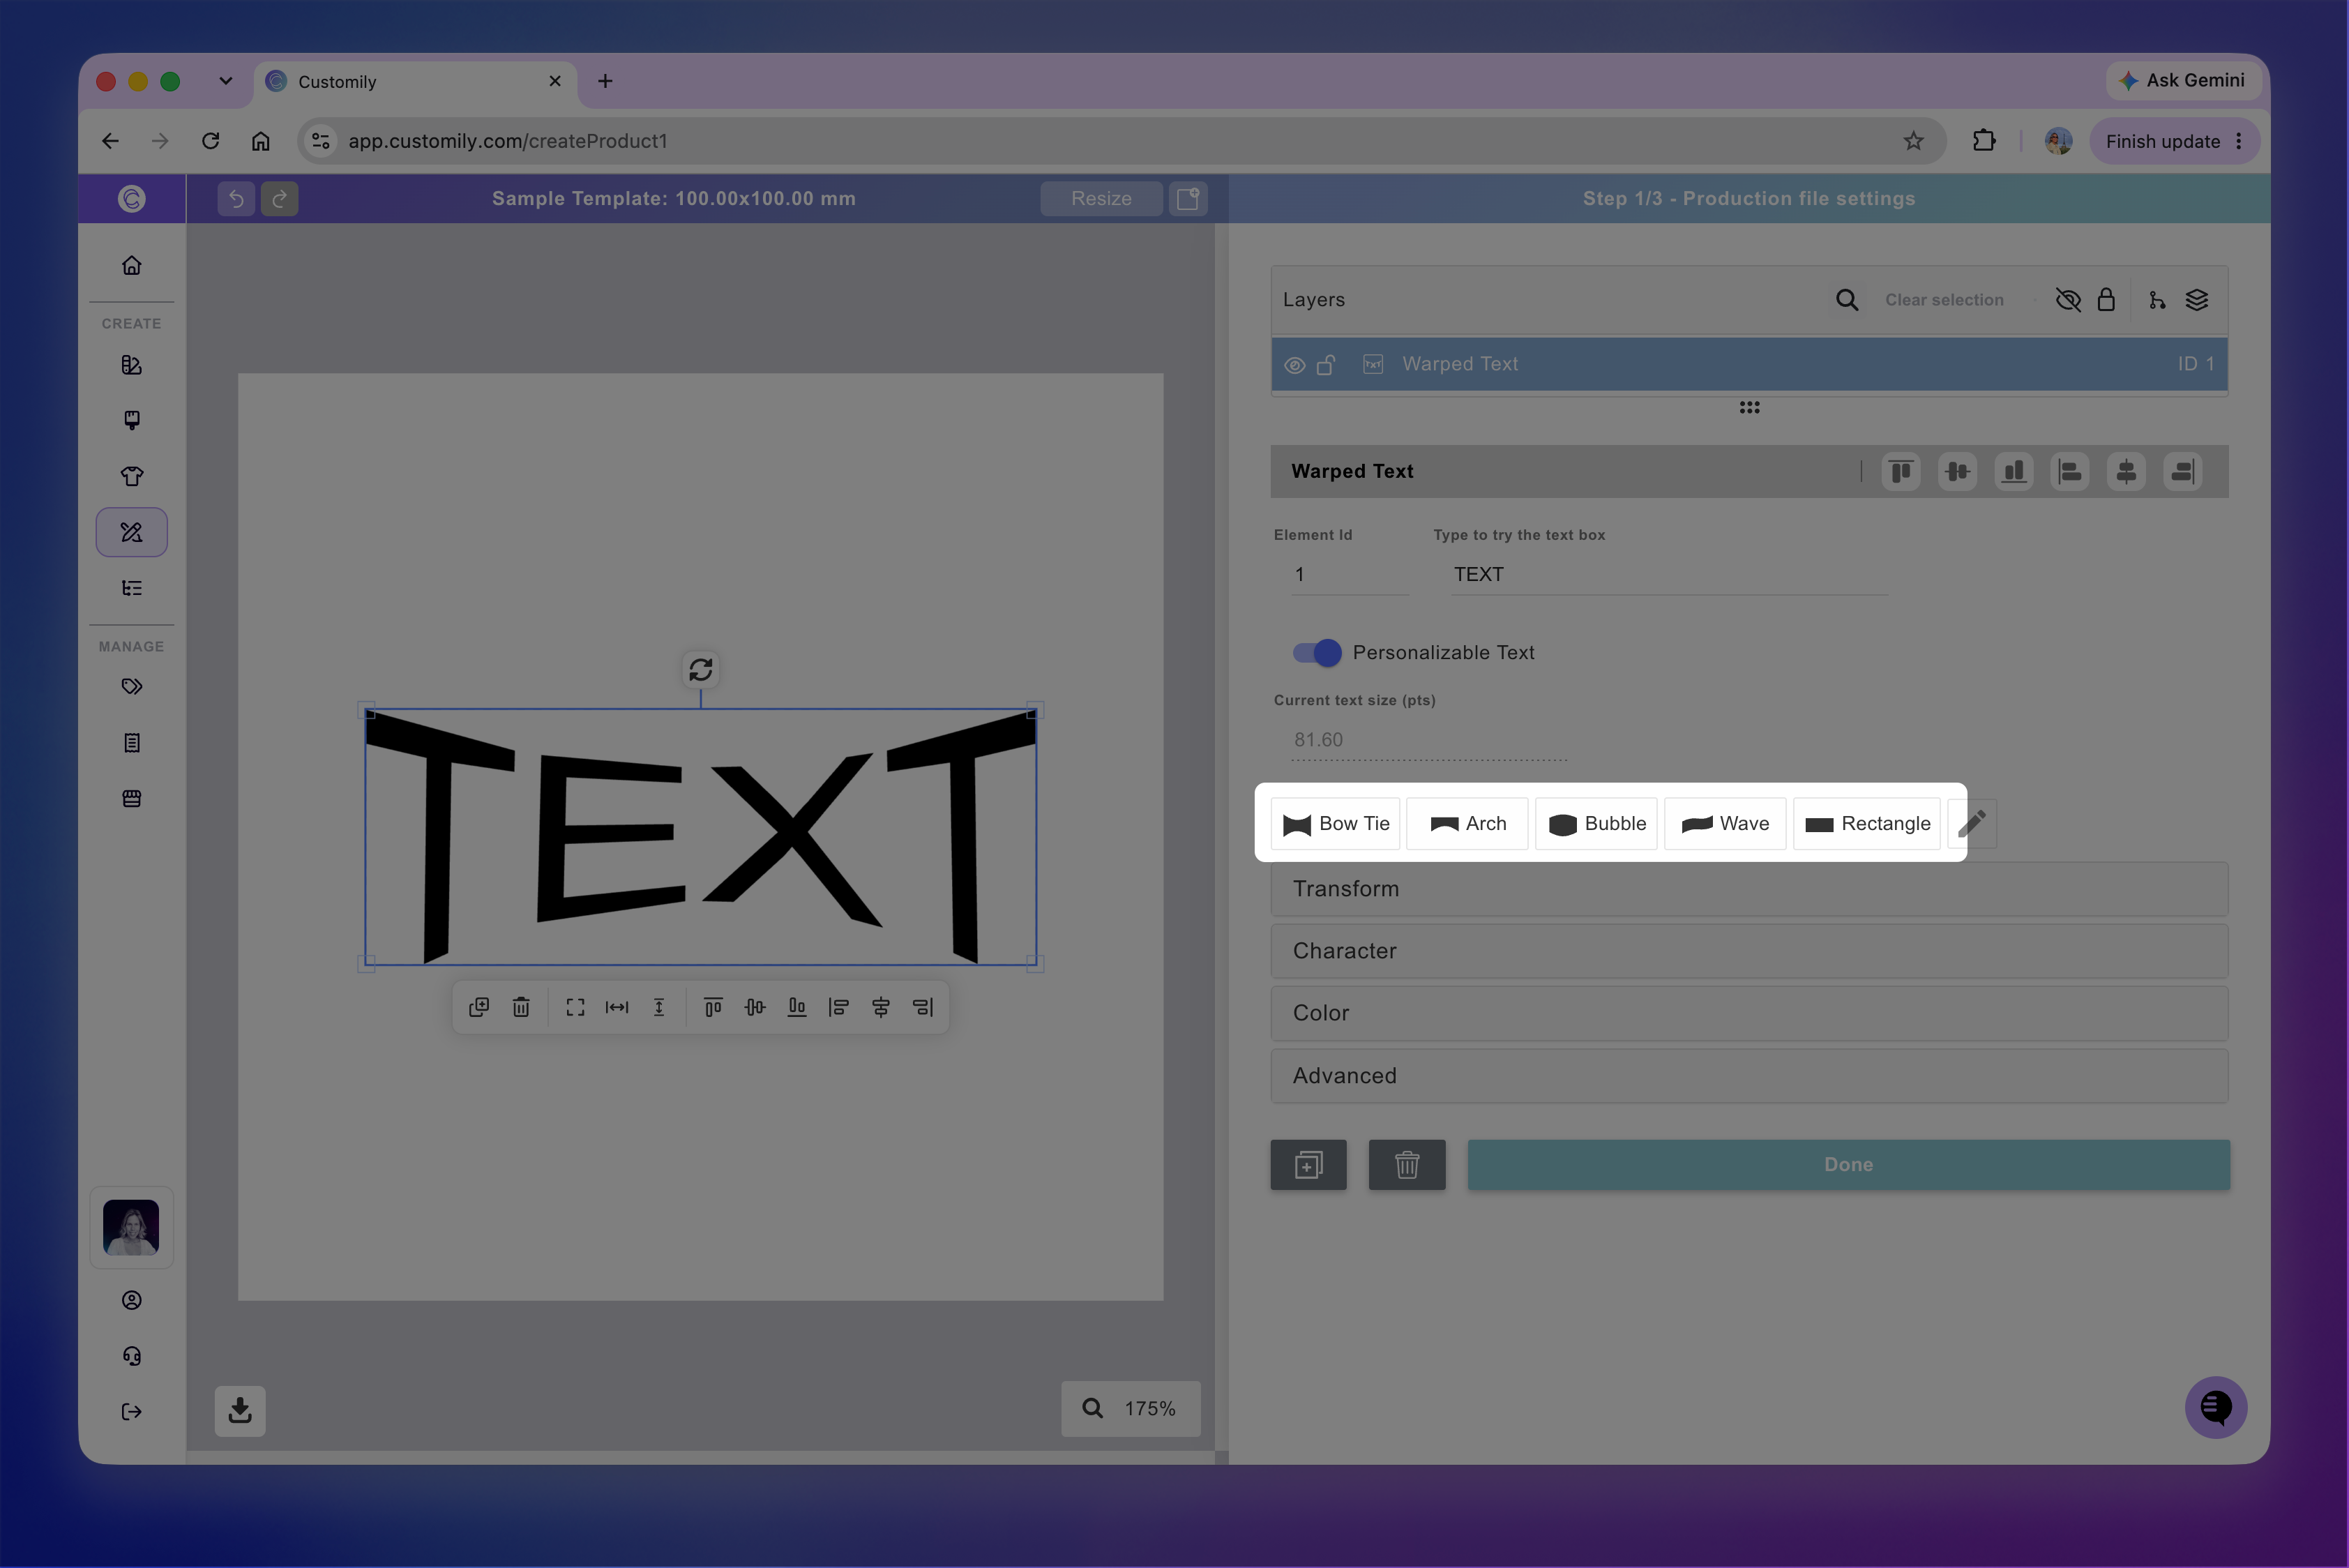Expand the Character section
Image resolution: width=2349 pixels, height=1568 pixels.
coord(1749,951)
